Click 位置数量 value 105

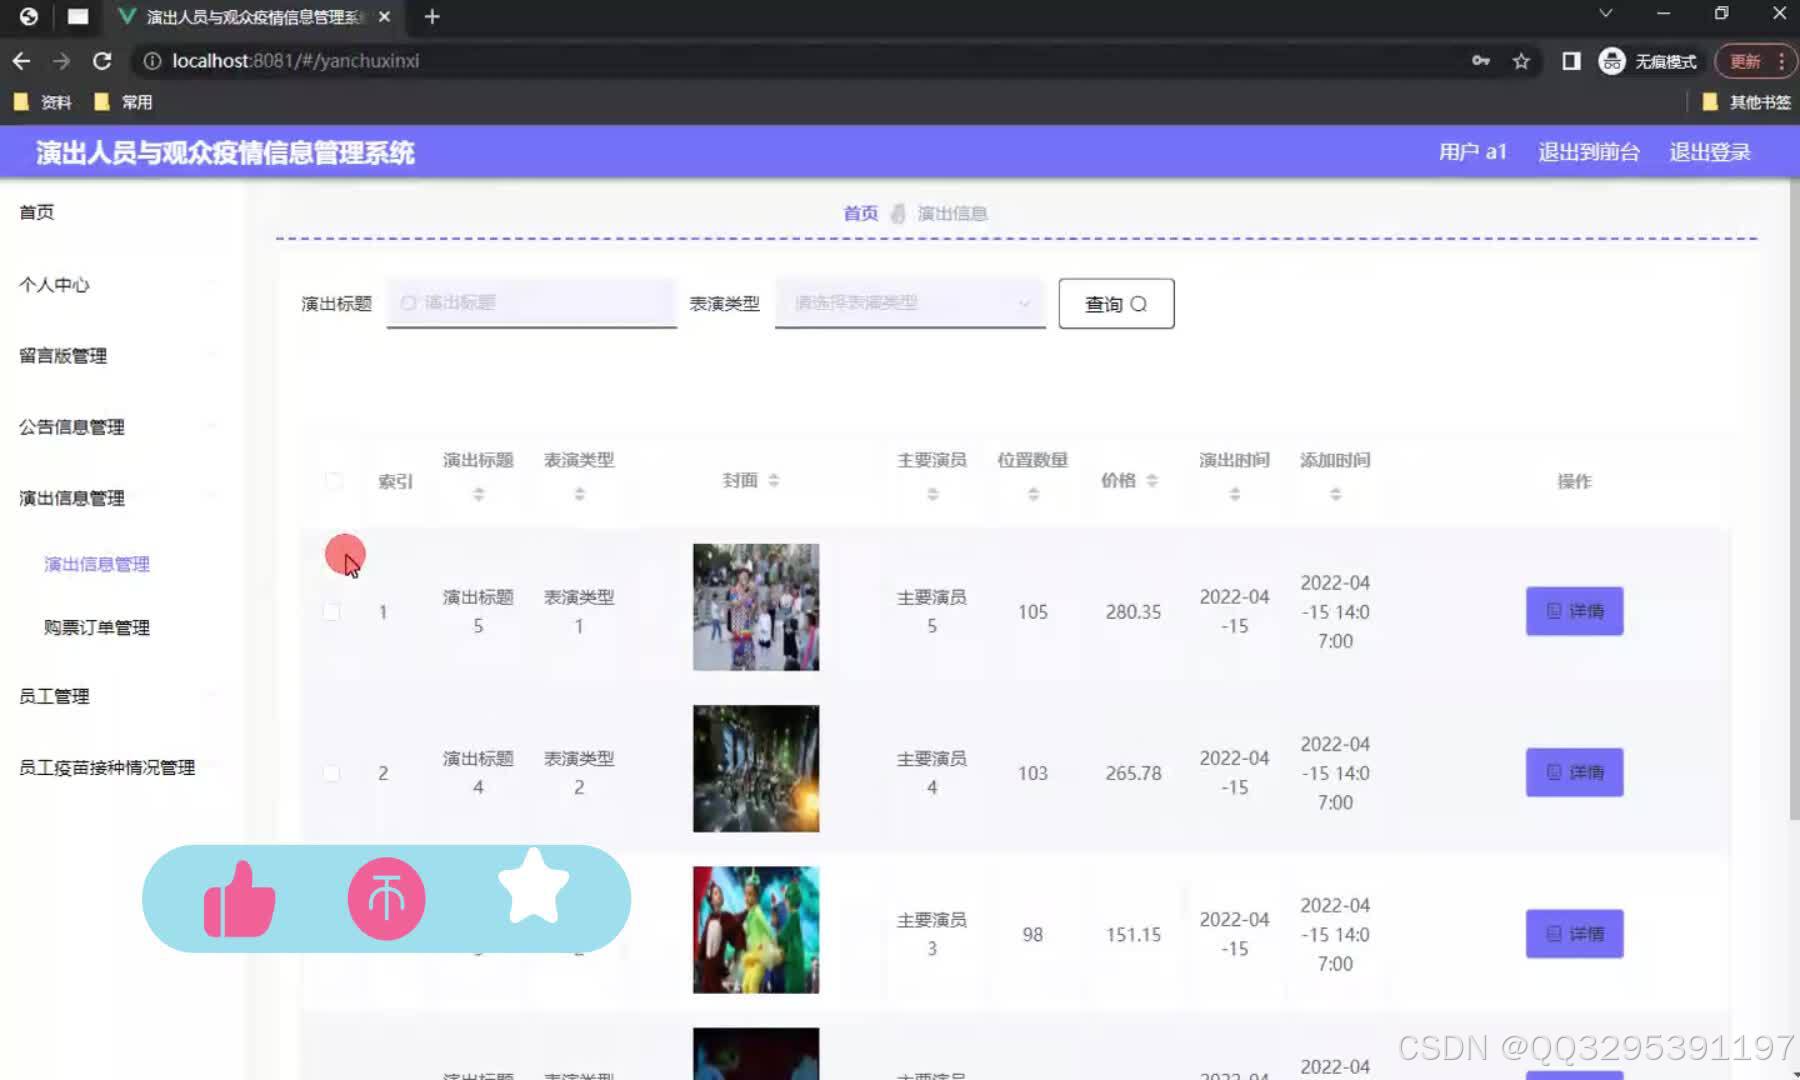tap(1033, 612)
